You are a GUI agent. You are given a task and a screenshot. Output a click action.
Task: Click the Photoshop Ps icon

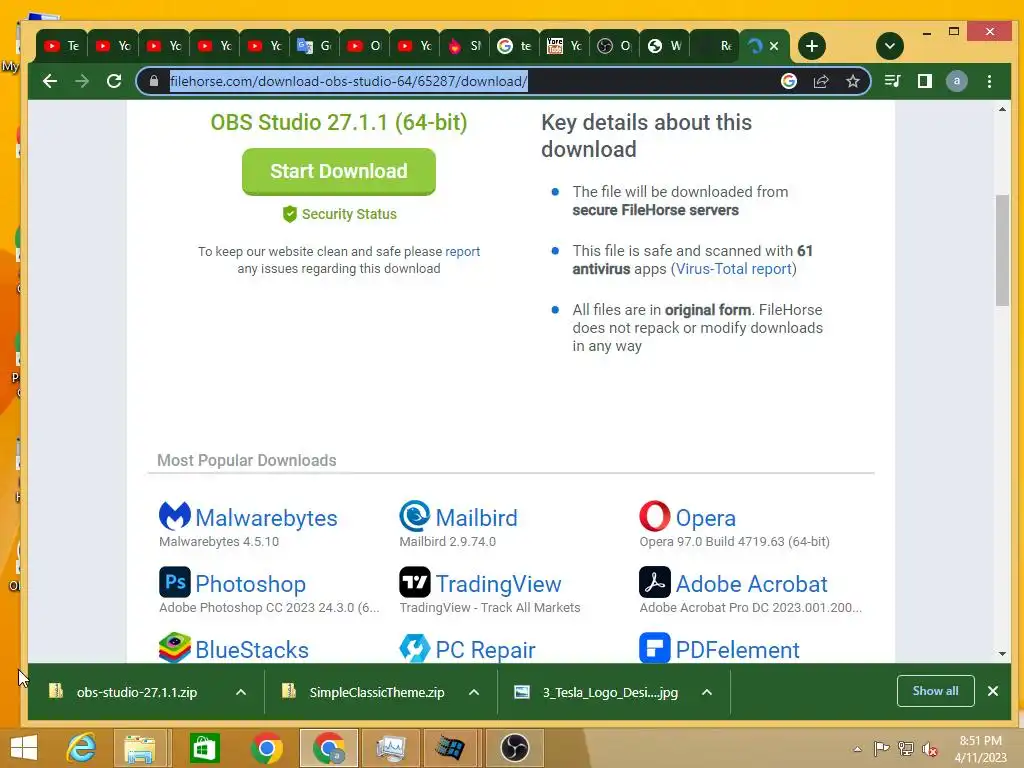[174, 582]
